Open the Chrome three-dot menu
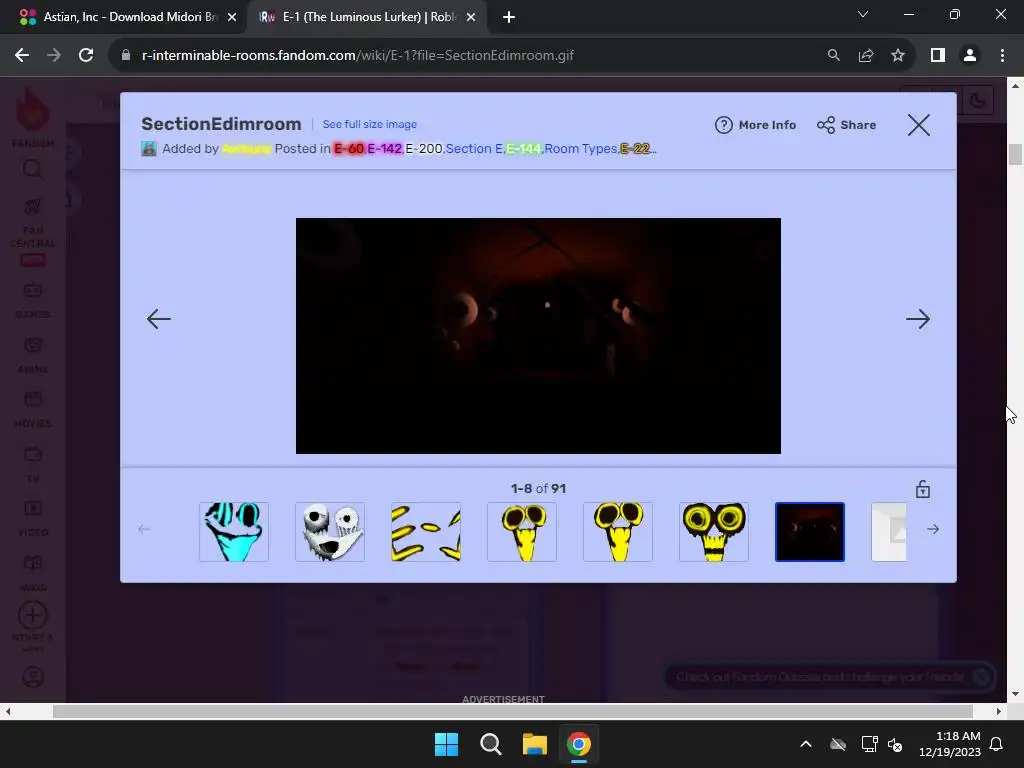 coord(1002,56)
